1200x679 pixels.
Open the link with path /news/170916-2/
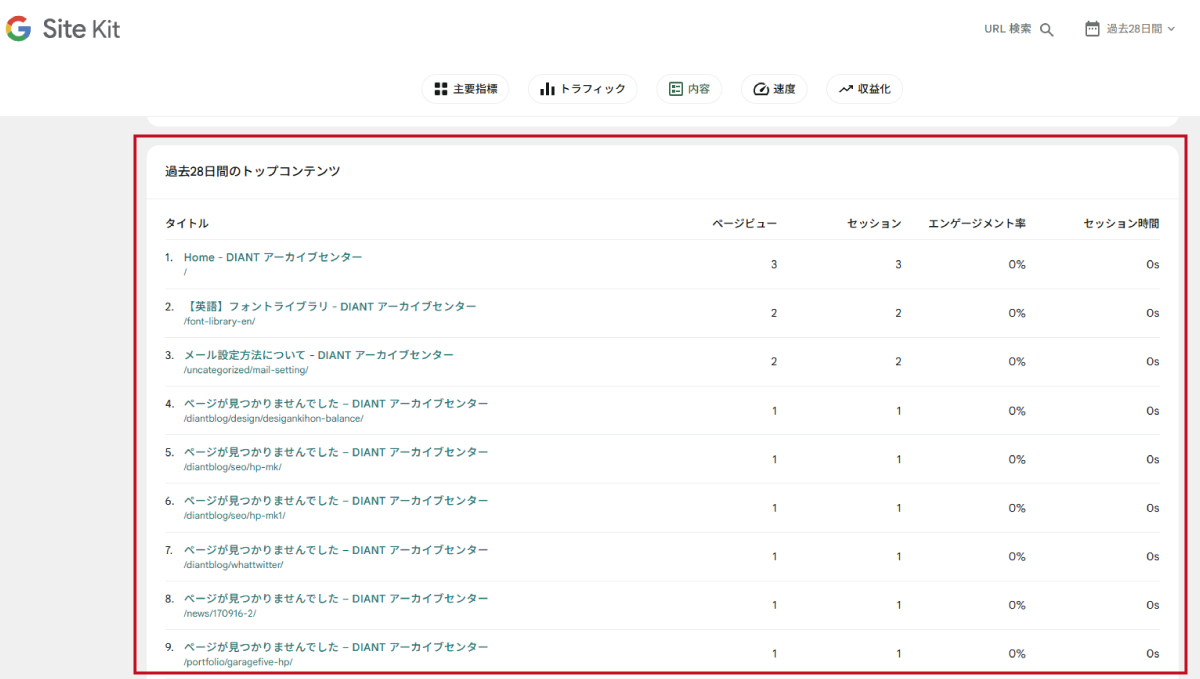coord(336,598)
